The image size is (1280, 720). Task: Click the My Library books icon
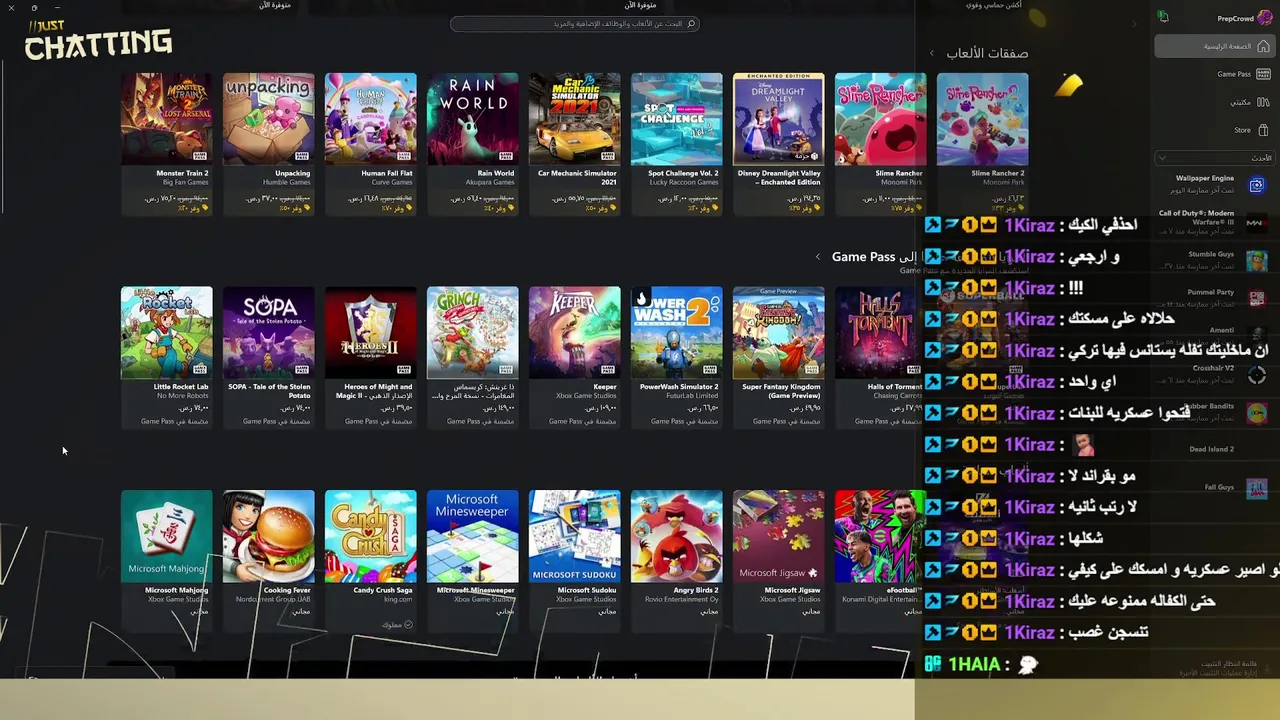(1264, 102)
